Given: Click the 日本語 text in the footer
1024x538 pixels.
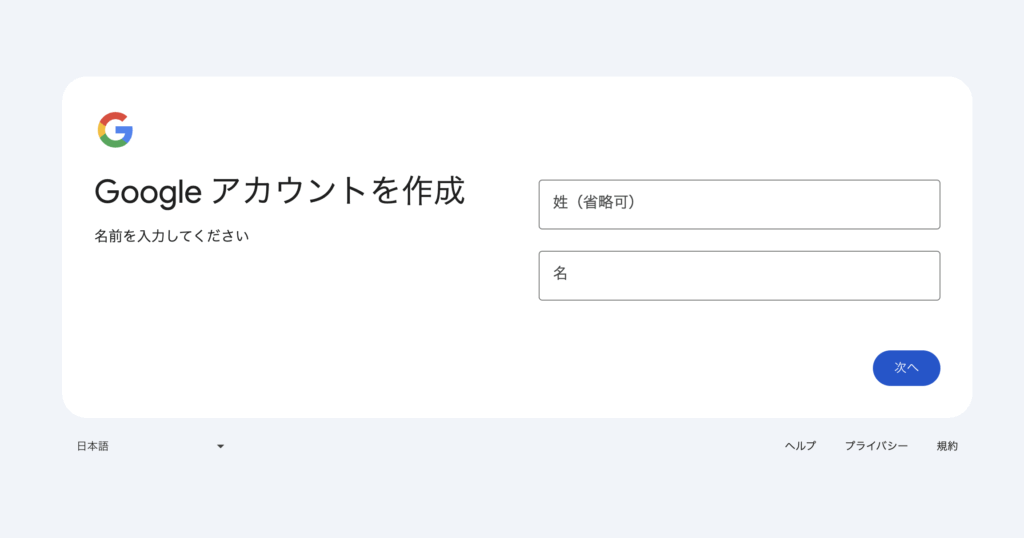Looking at the screenshot, I should 93,446.
